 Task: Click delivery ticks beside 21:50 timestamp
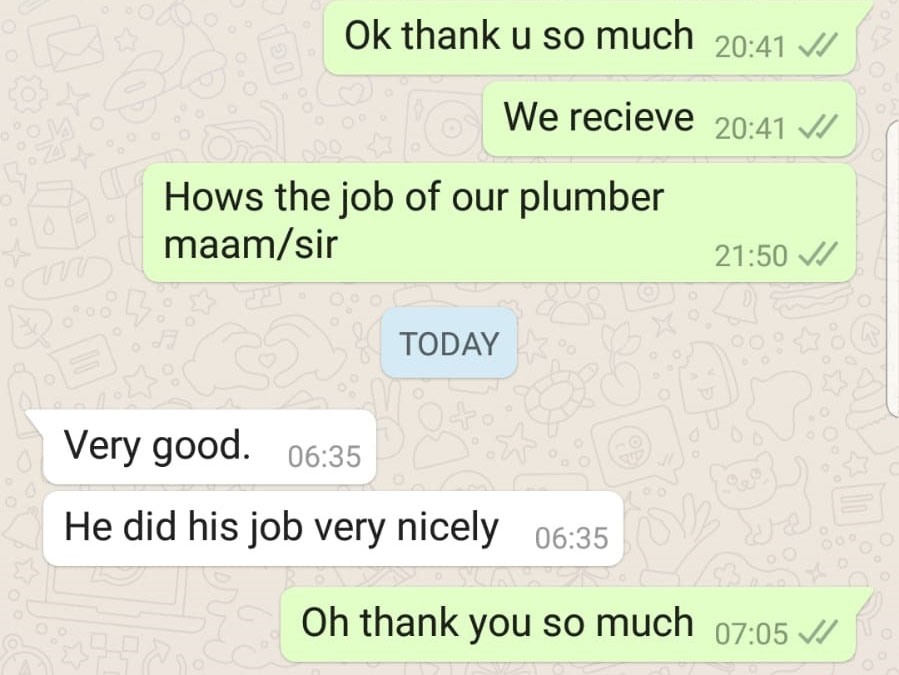[x=819, y=255]
